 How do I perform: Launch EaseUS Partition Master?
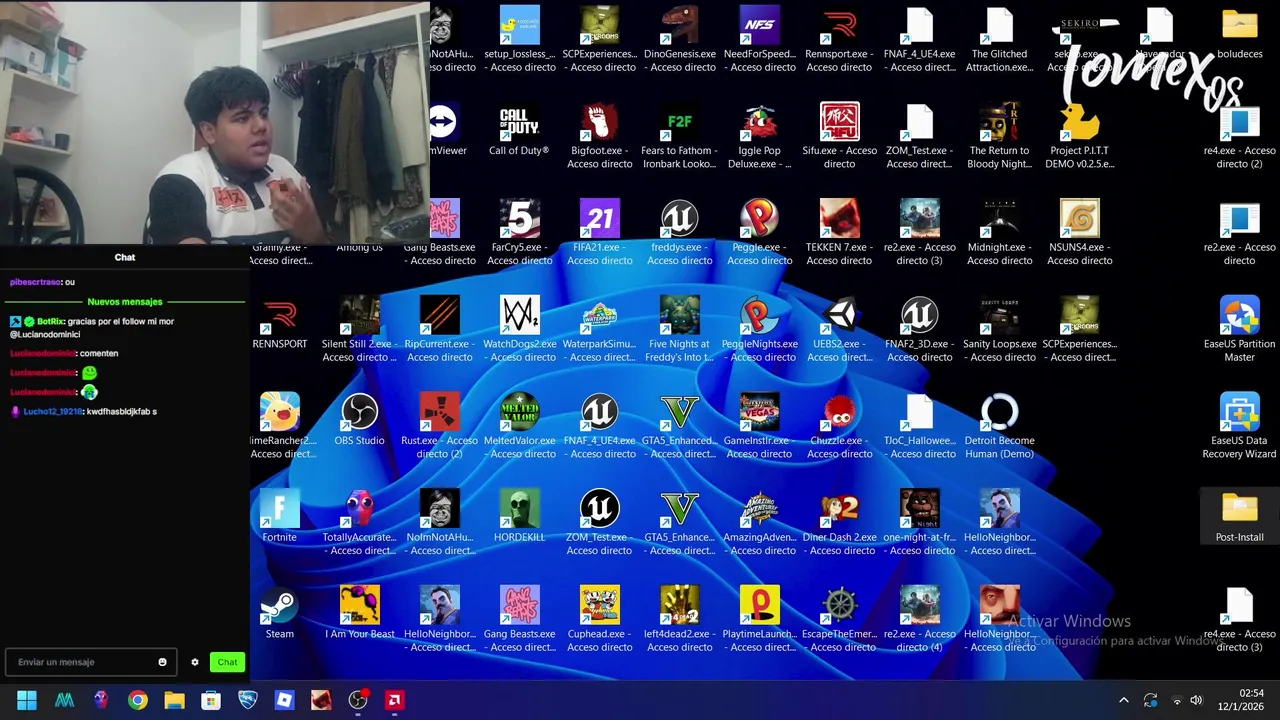[1240, 330]
